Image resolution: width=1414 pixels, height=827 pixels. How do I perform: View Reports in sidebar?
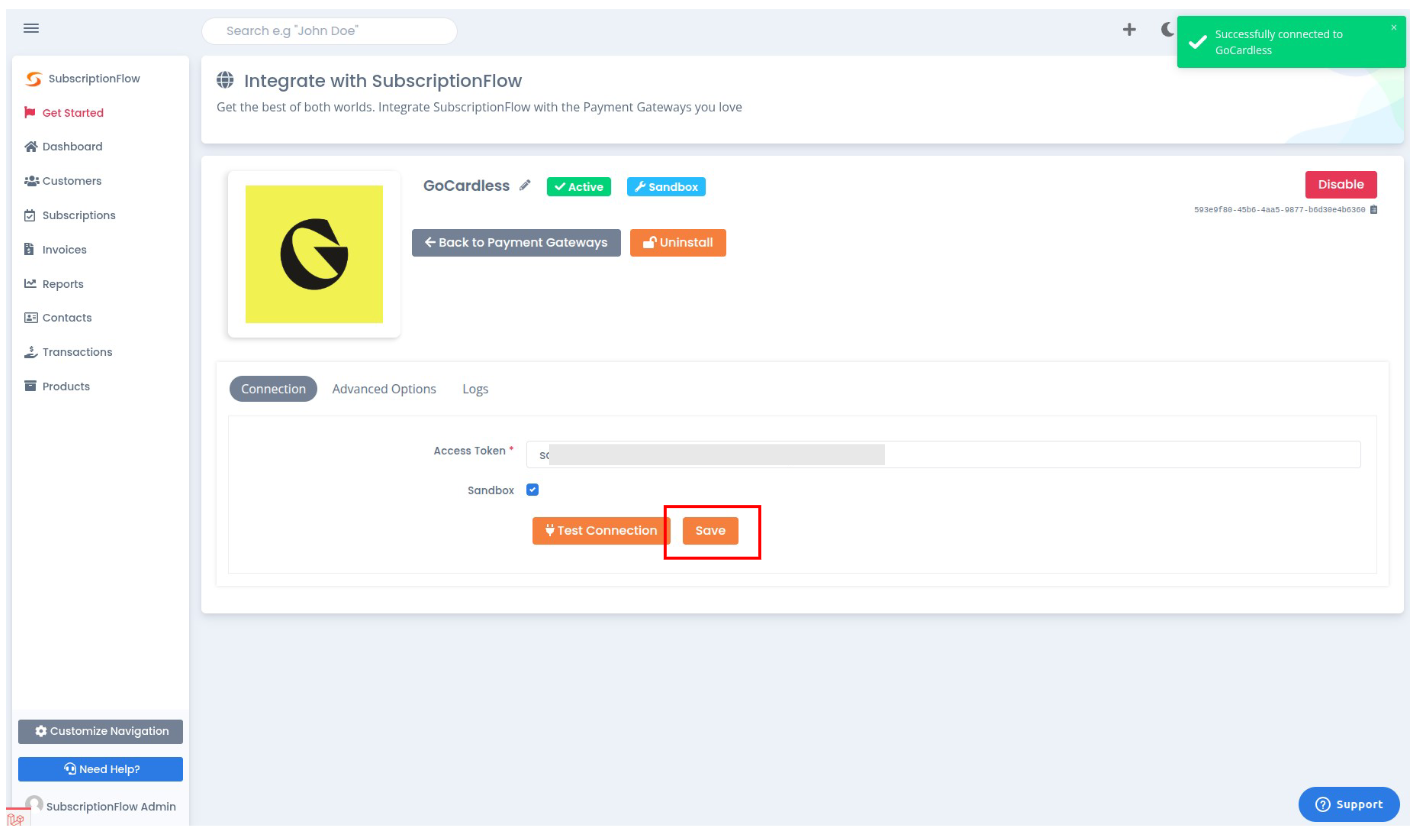(63, 284)
